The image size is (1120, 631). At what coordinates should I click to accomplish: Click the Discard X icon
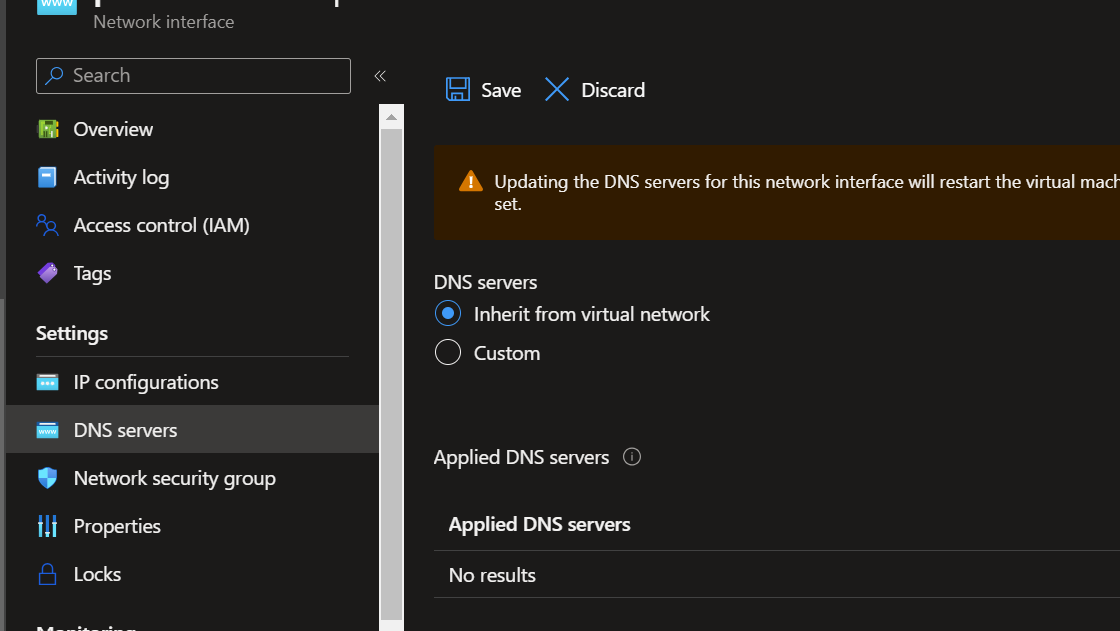click(x=556, y=89)
